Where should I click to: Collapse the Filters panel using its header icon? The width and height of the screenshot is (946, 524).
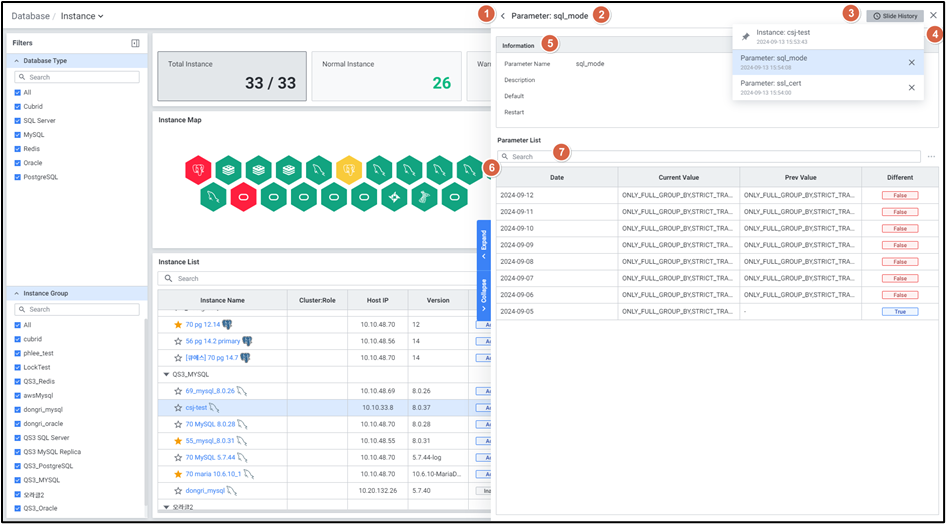[x=135, y=43]
